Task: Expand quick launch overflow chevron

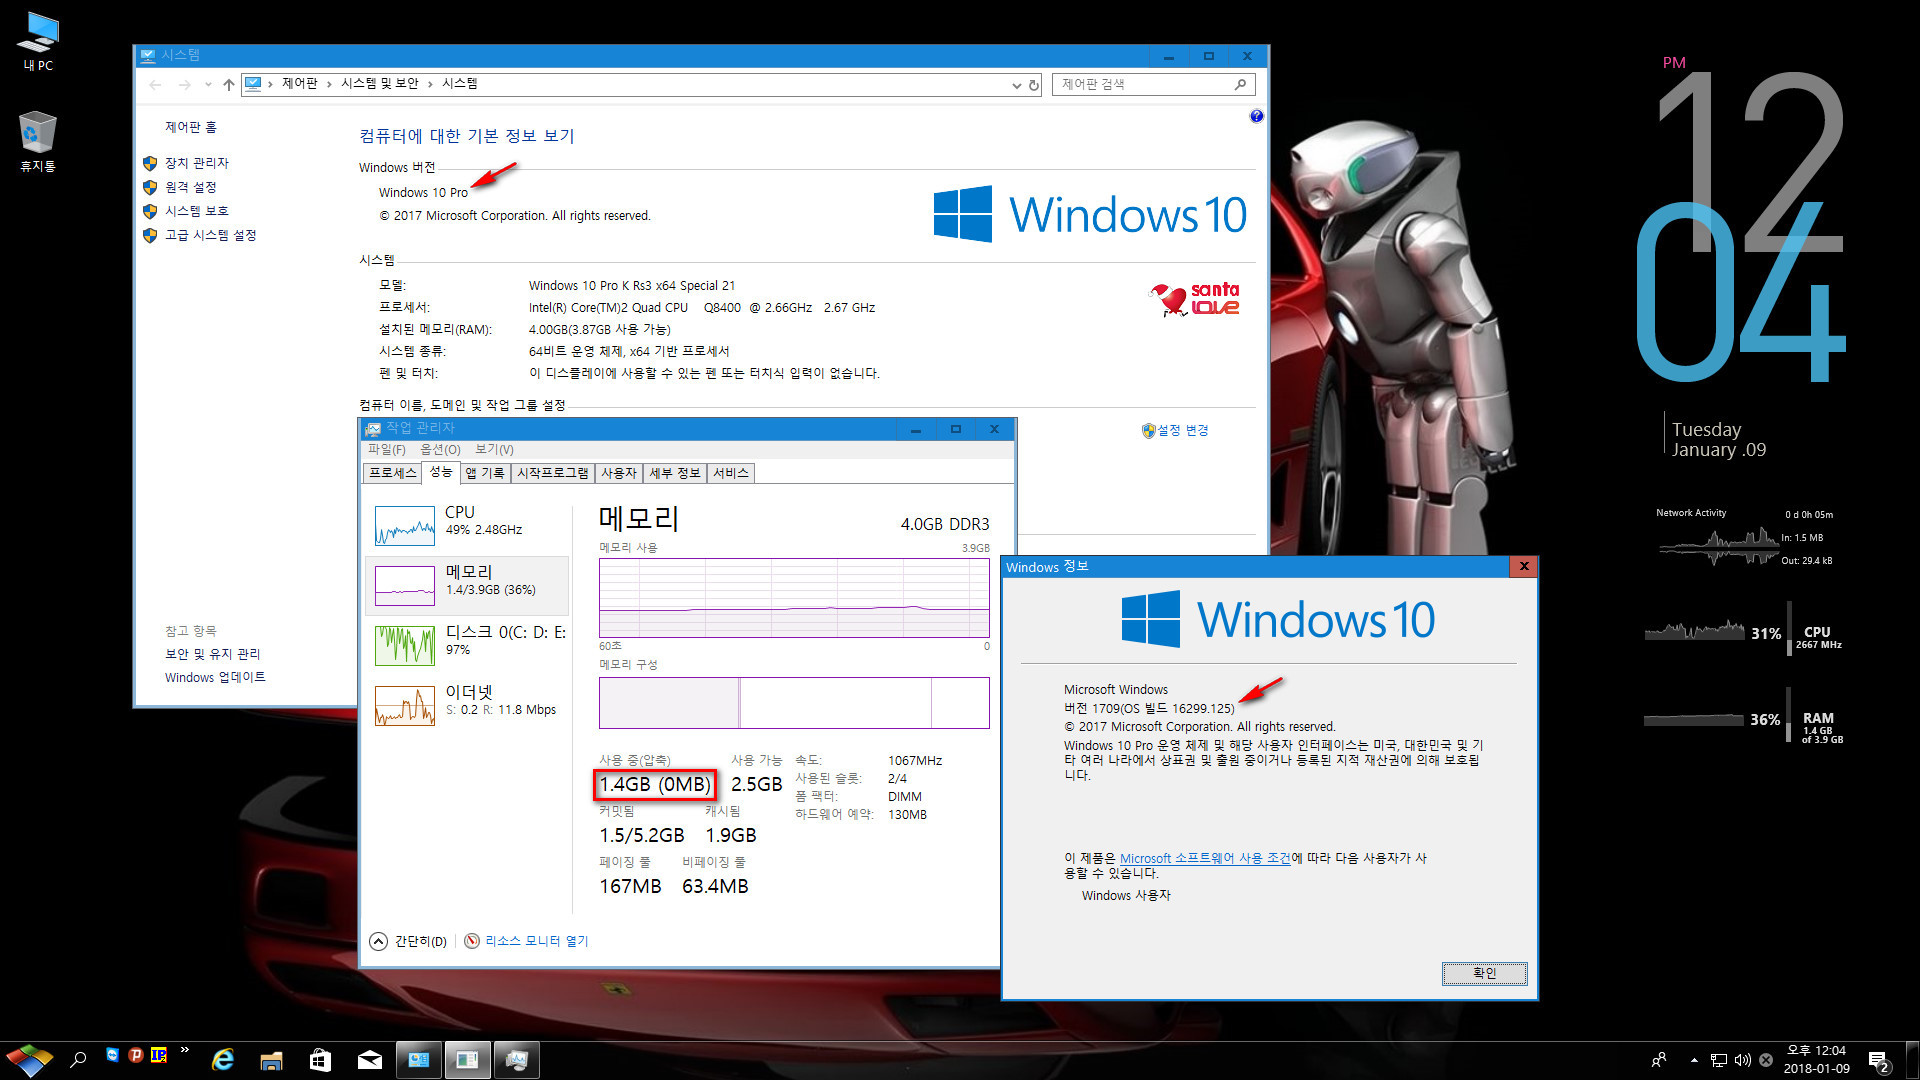Action: tap(185, 1050)
